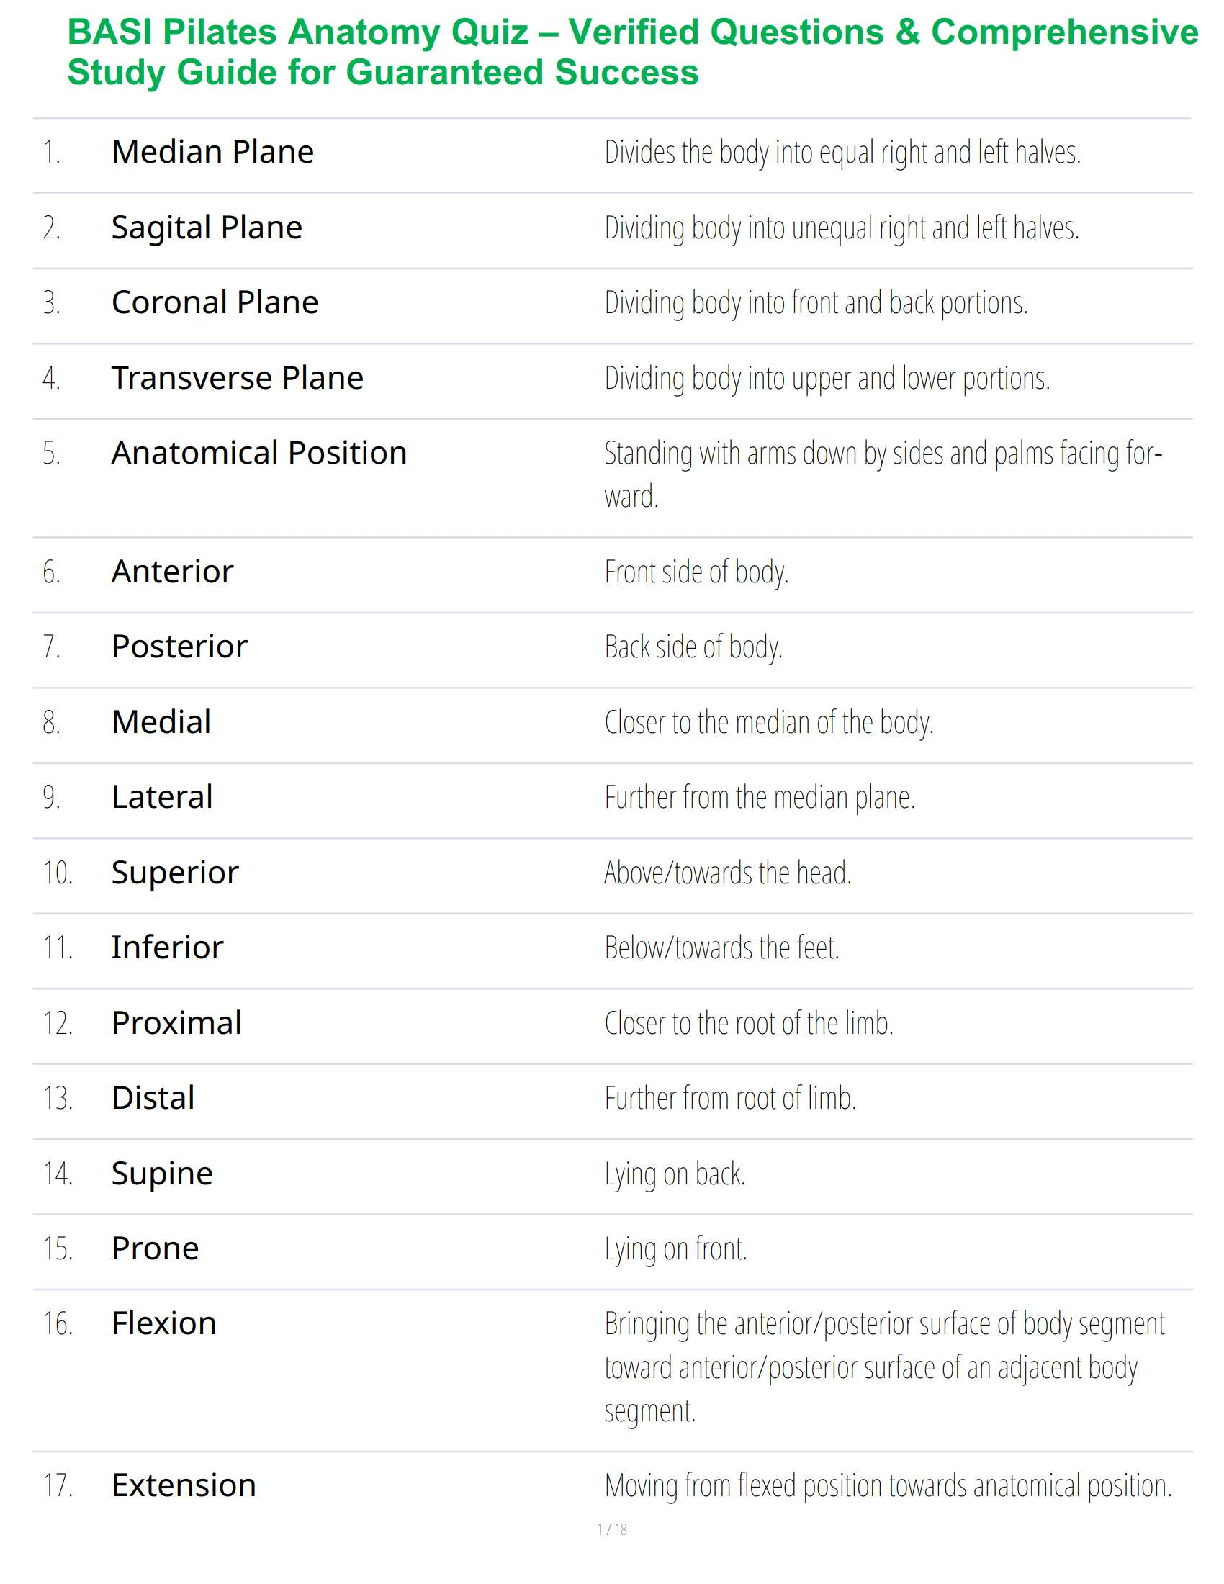Select the Extension term
The height and width of the screenshot is (1584, 1224).
pyautogui.click(x=184, y=1485)
